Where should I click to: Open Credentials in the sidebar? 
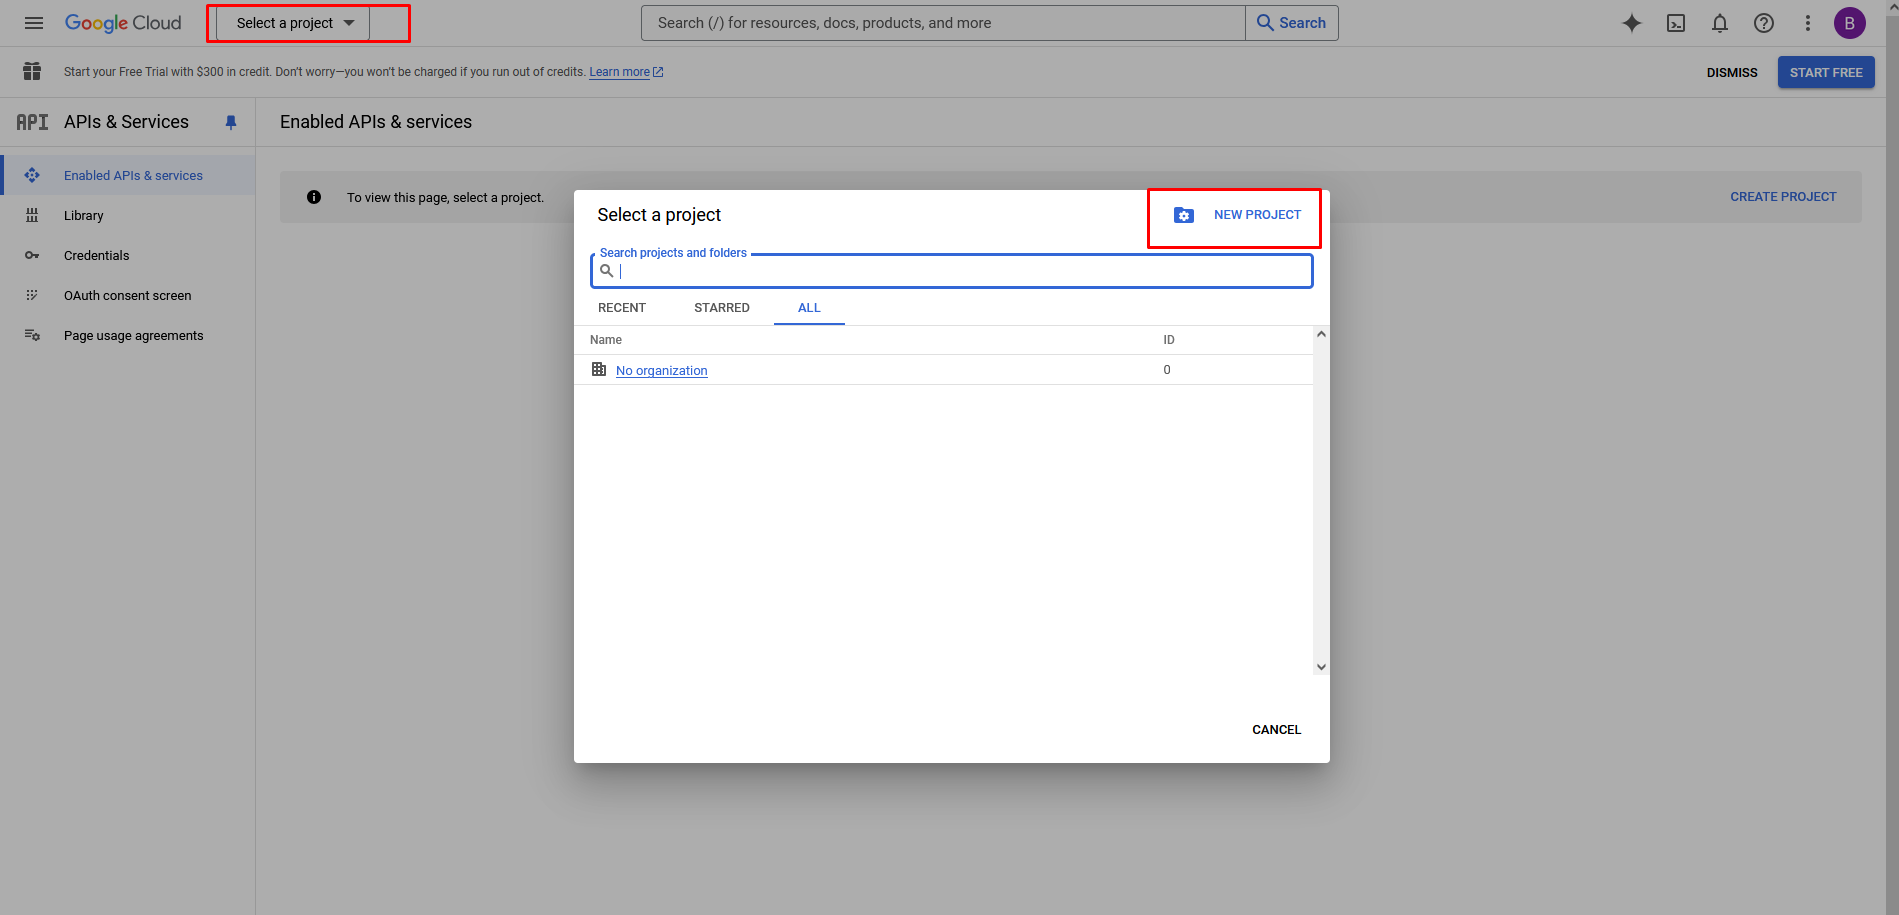96,256
